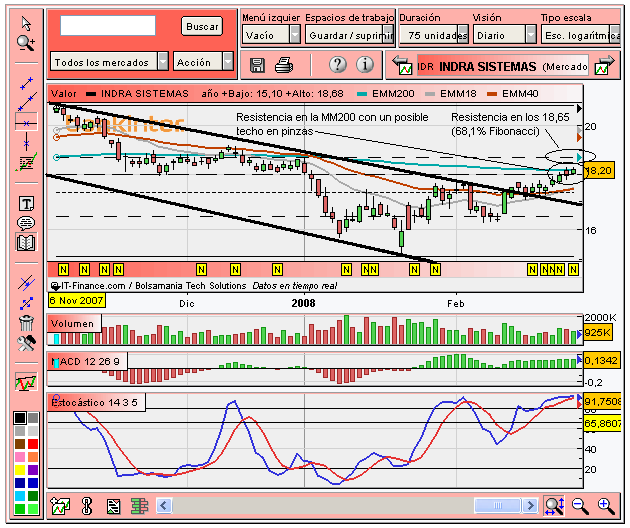Zoom in with the plus magnifier
The width and height of the screenshot is (630, 528).
tap(606, 506)
